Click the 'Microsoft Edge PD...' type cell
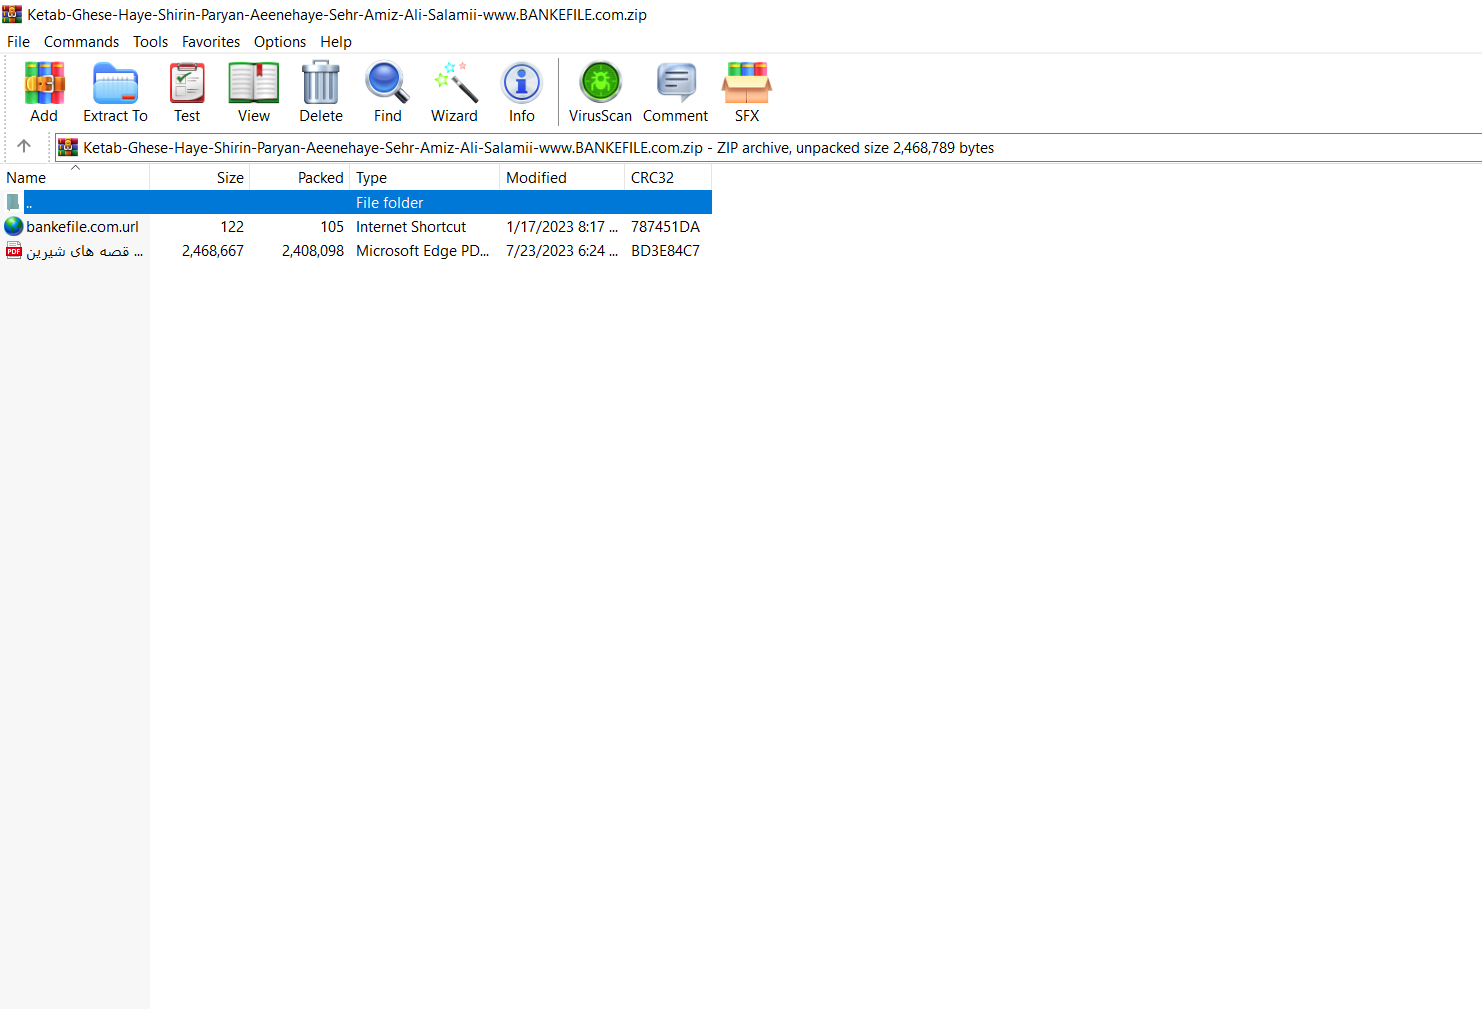Image resolution: width=1482 pixels, height=1009 pixels. (423, 251)
